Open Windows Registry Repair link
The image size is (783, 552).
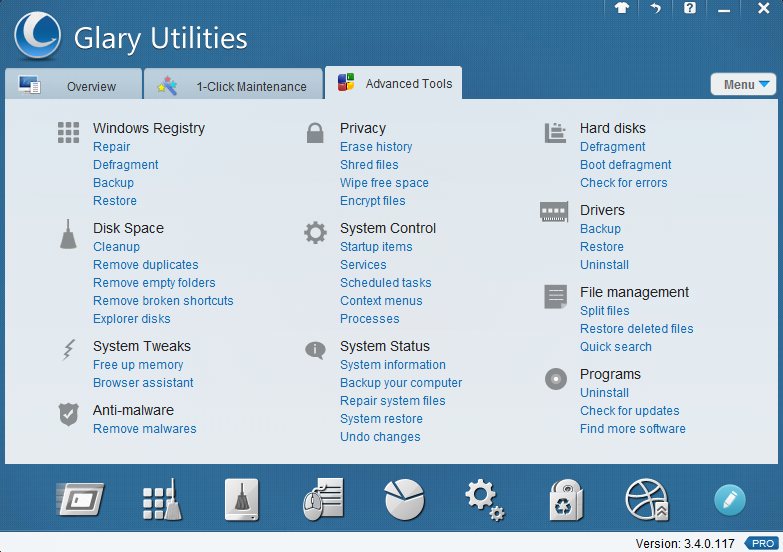[111, 147]
